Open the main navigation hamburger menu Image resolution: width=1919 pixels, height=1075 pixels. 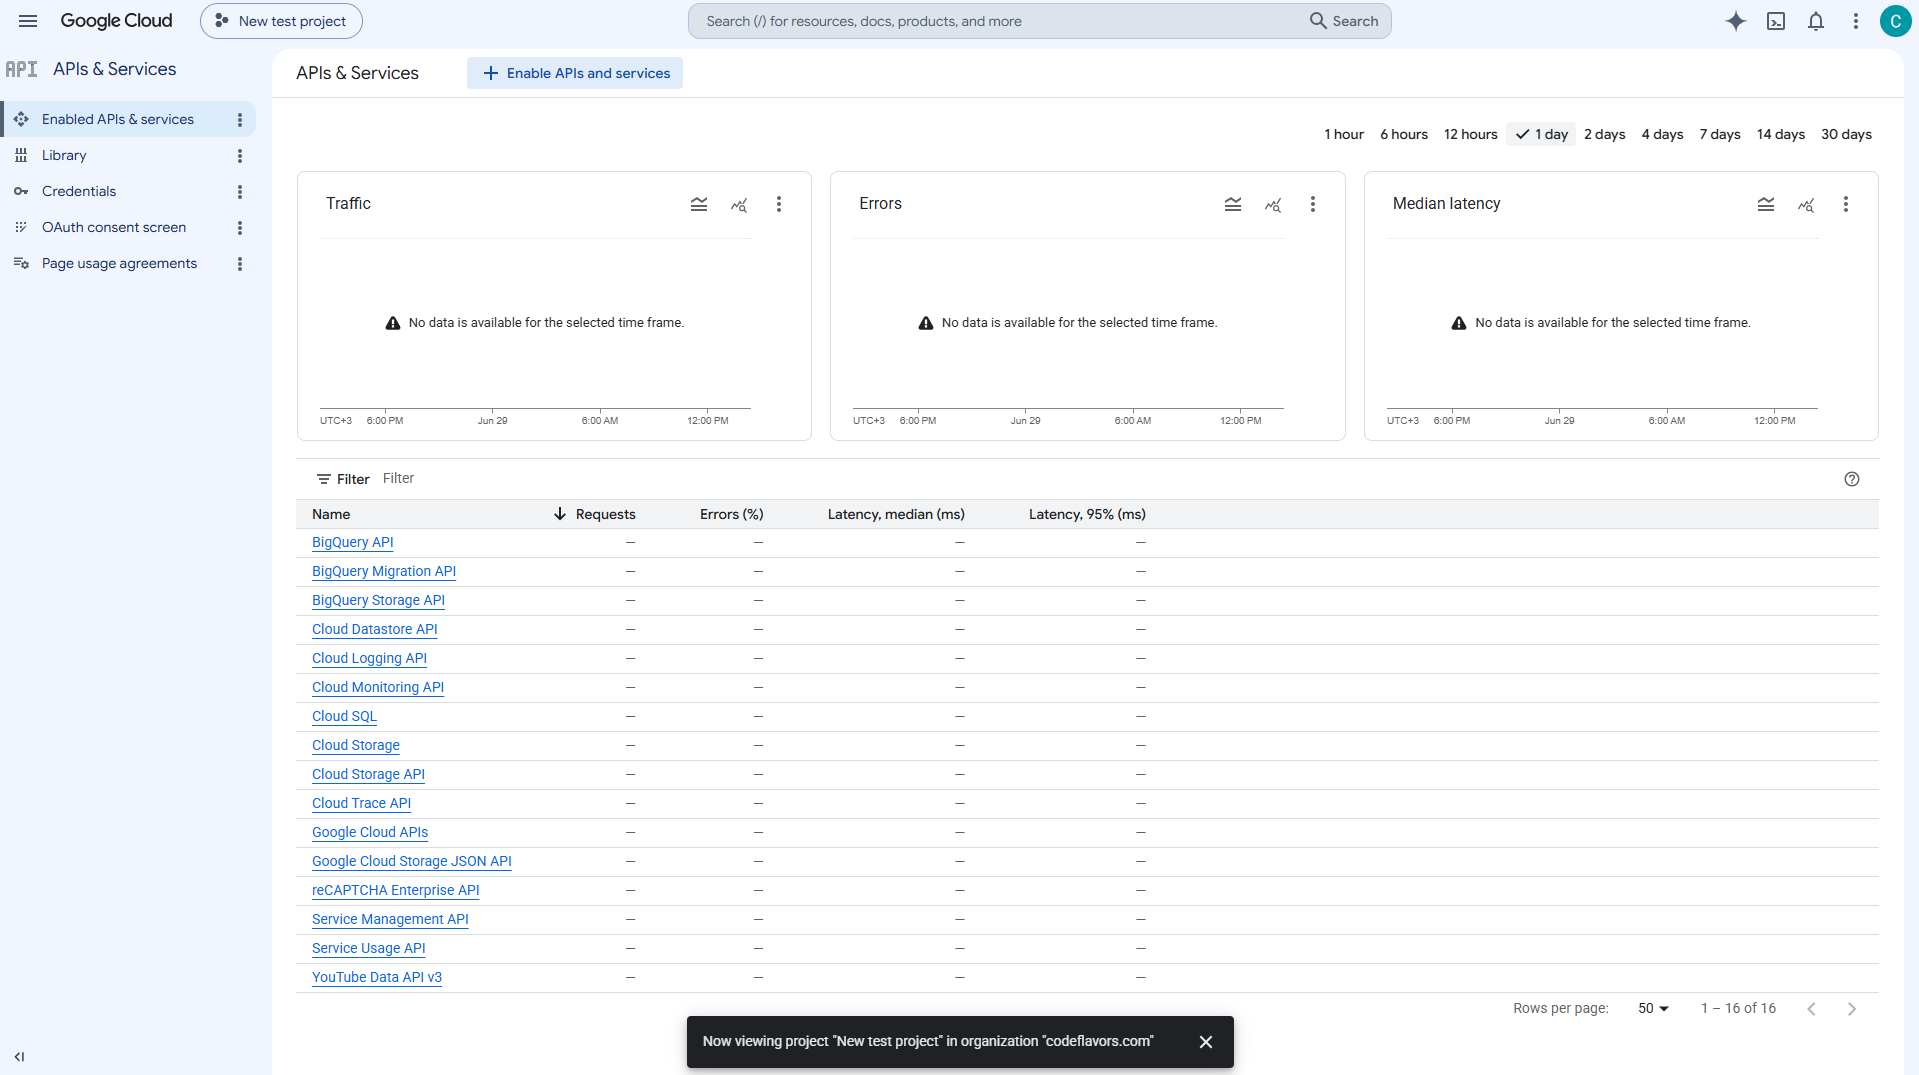click(28, 21)
